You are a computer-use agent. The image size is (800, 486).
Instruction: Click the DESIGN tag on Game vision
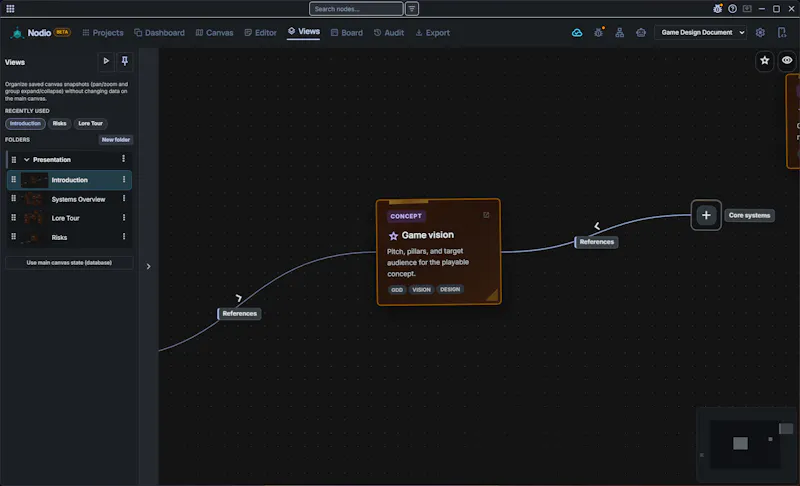pos(450,290)
